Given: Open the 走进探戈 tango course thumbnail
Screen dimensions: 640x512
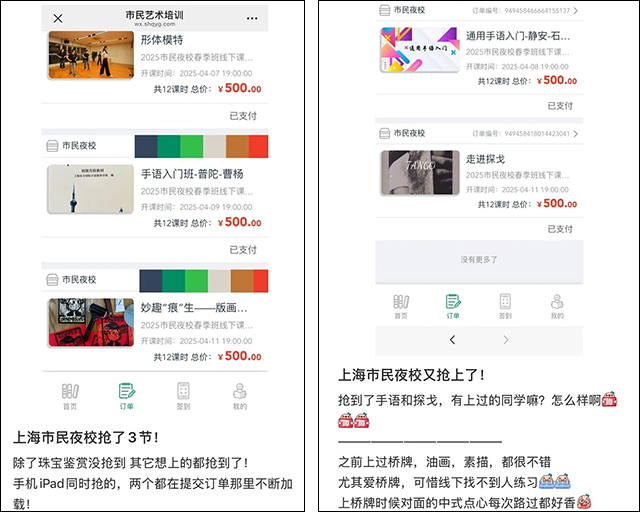Looking at the screenshot, I should tap(420, 173).
